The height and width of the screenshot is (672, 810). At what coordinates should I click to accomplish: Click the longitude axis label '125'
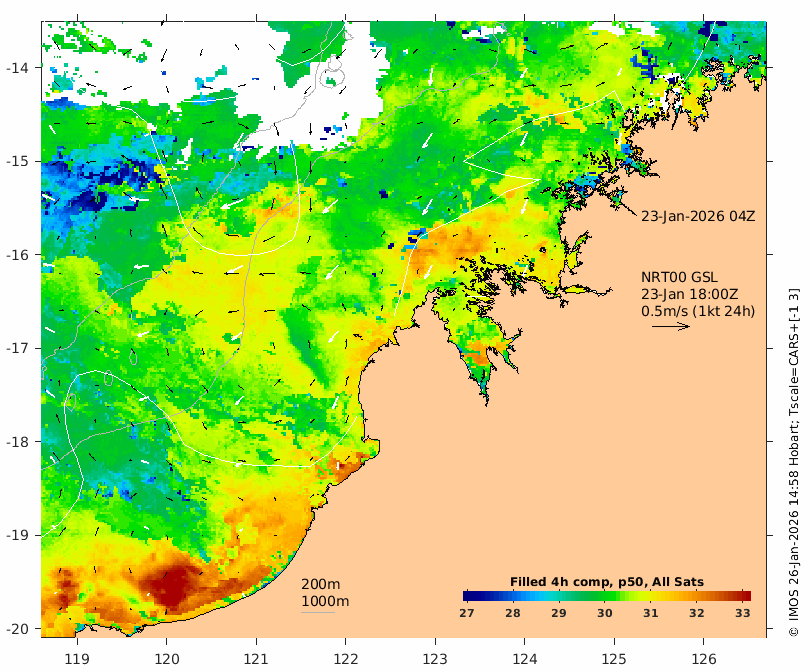pyautogui.click(x=614, y=659)
